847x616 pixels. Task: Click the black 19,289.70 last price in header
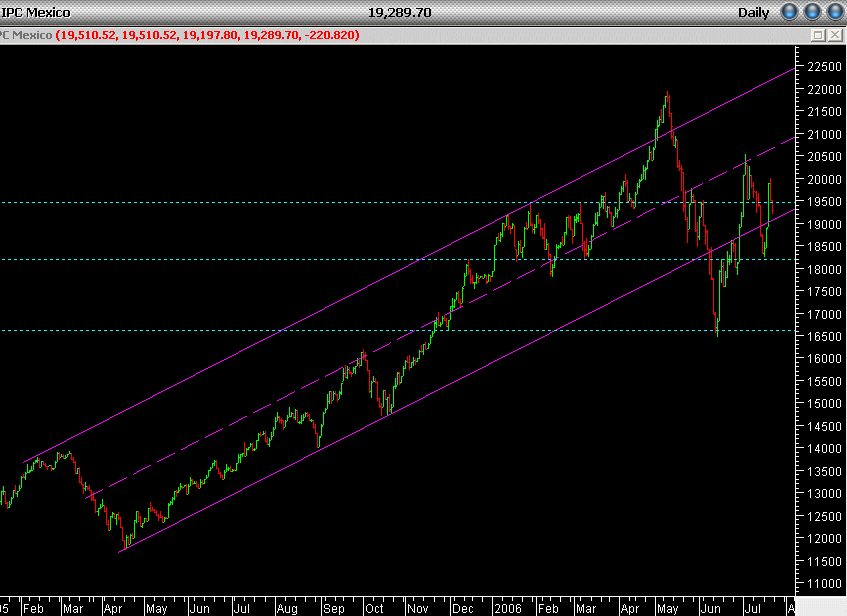pos(400,12)
